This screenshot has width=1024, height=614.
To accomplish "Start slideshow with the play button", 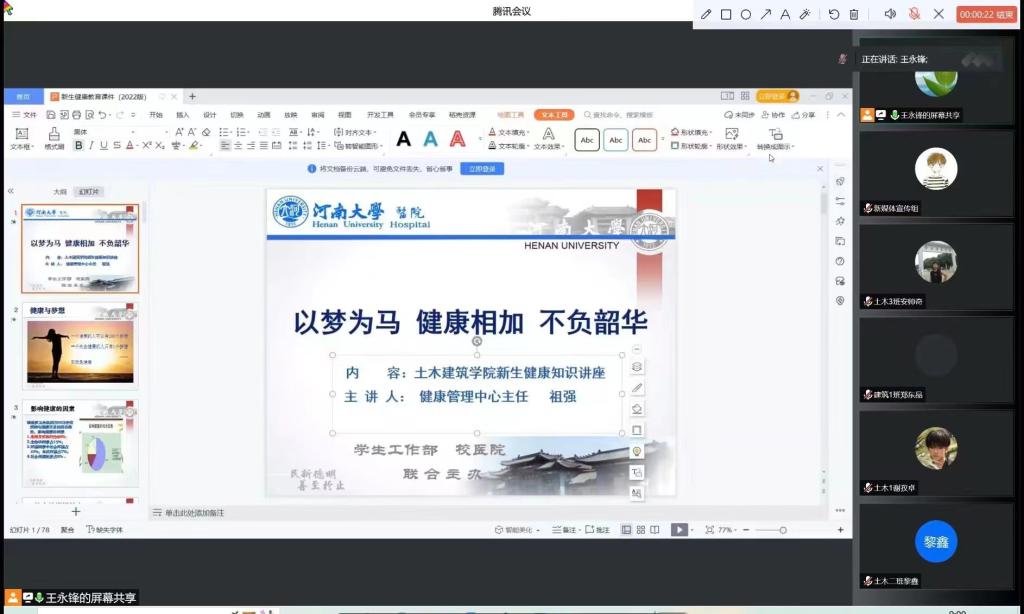I will 679,530.
